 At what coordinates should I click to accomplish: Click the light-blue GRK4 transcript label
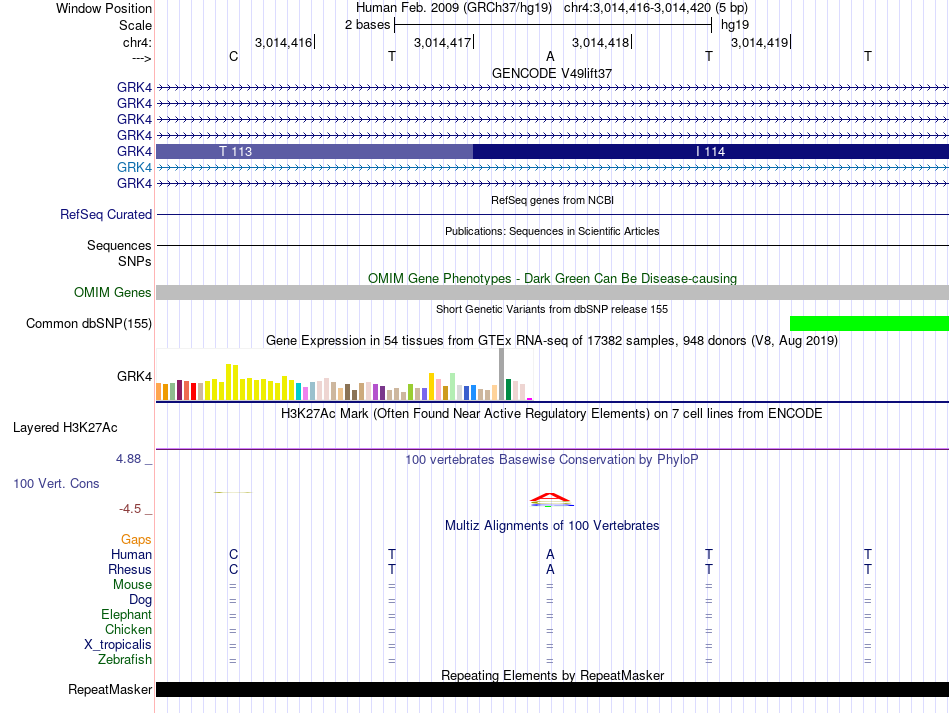134,167
